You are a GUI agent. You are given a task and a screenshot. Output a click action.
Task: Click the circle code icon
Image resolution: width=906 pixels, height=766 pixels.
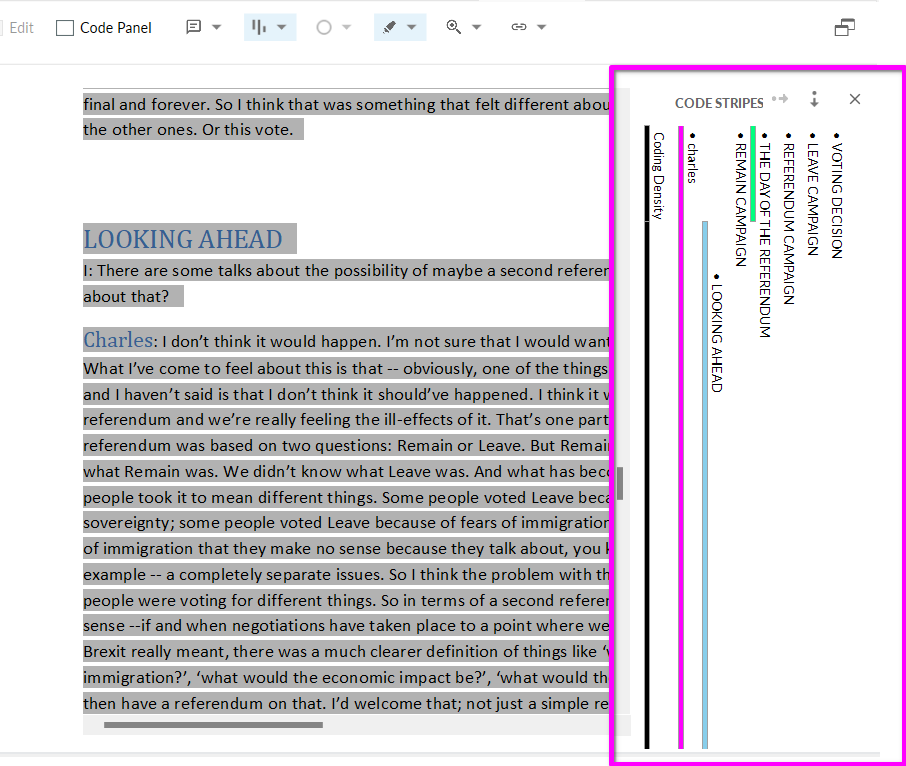pos(323,28)
